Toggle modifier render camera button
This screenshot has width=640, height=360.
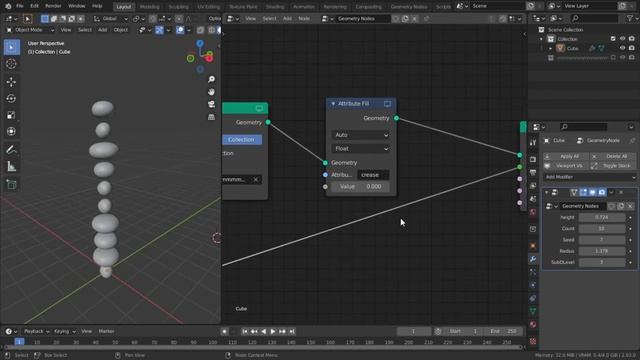[602, 192]
